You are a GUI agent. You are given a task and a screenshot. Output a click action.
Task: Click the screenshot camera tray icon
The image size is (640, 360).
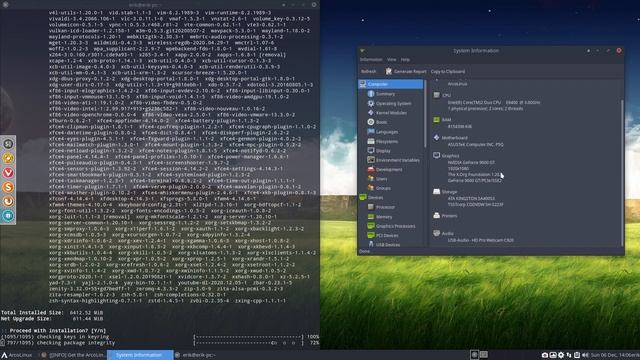545,355
